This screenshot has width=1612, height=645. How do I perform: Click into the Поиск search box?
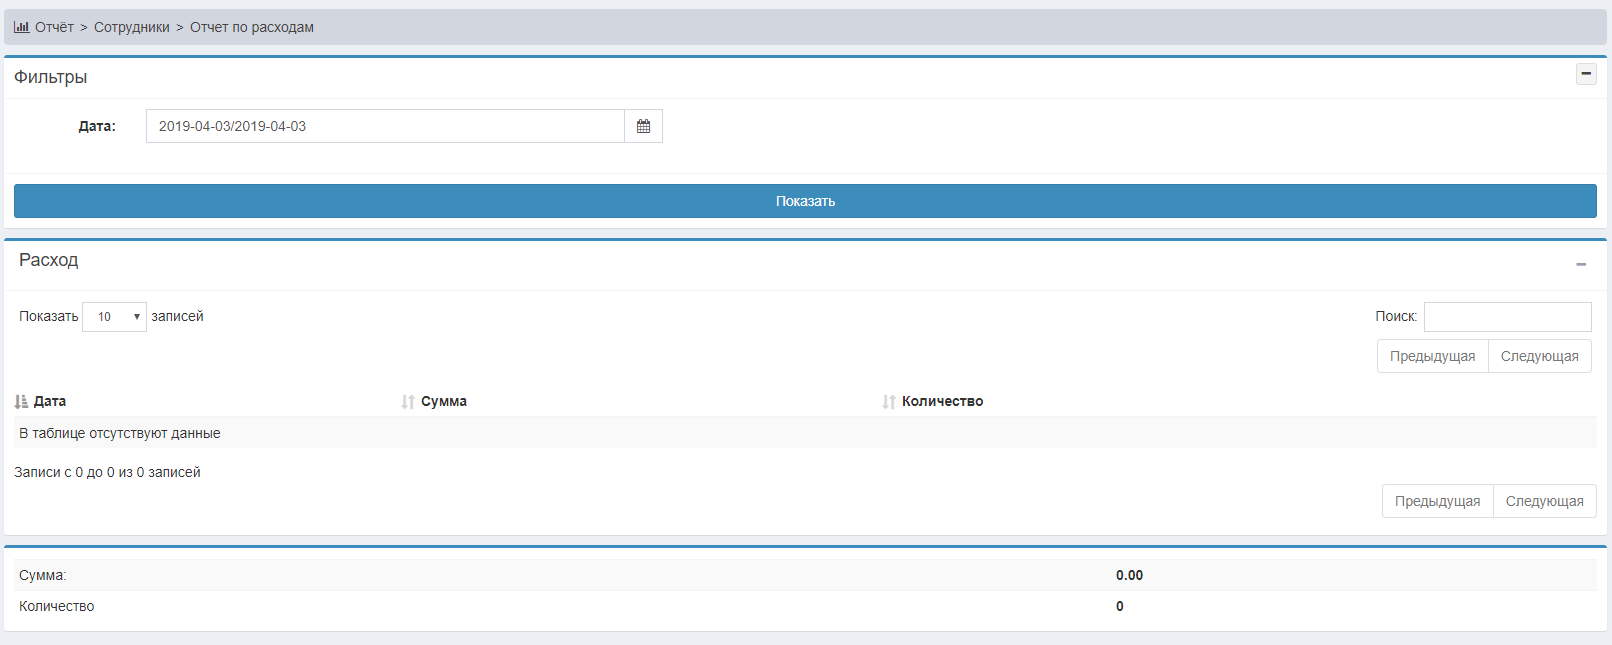coord(1507,317)
